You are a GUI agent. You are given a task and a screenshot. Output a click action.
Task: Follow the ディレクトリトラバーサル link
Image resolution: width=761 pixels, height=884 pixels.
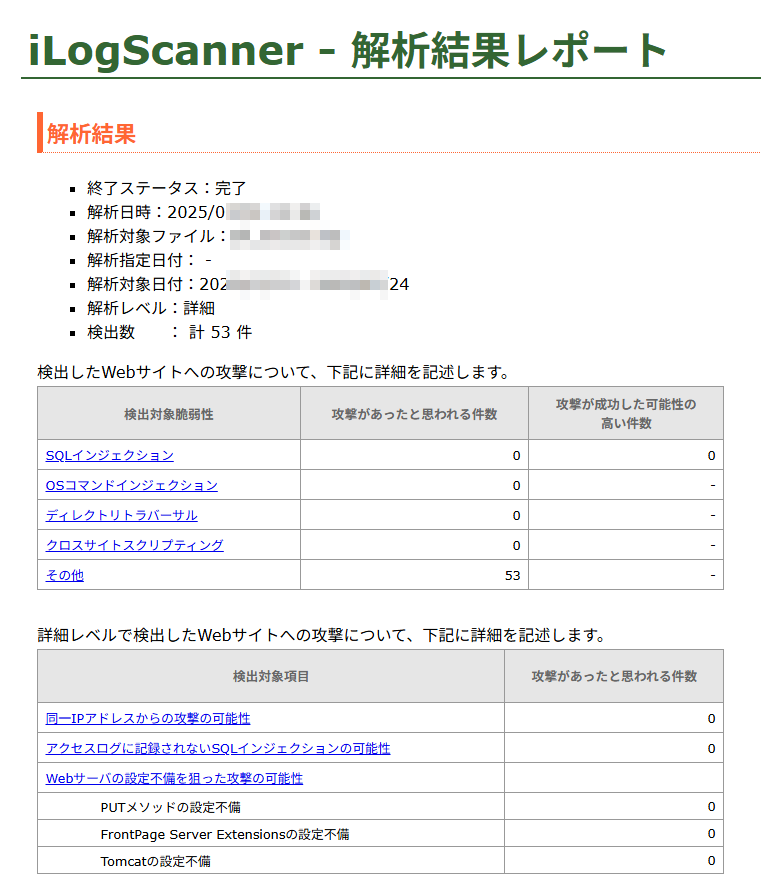click(121, 515)
